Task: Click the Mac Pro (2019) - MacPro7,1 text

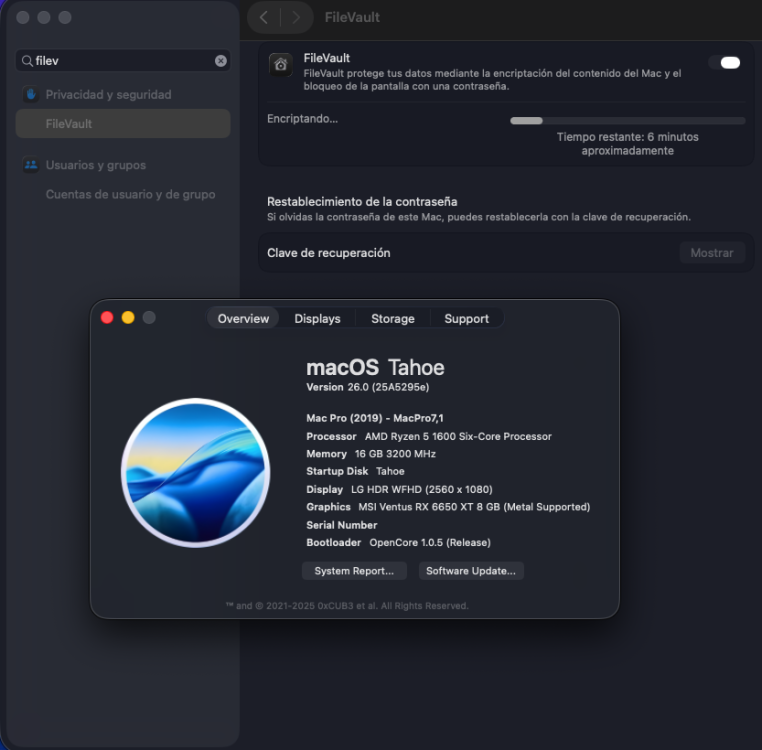Action: pos(375,418)
